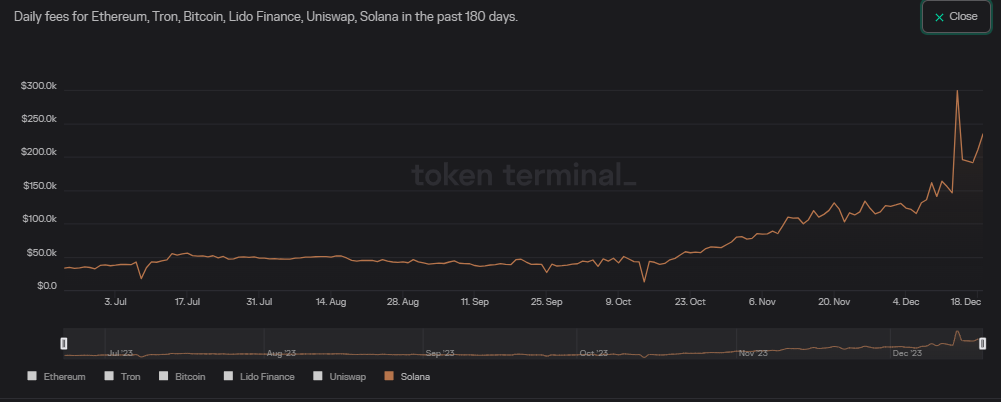Screen dimensions: 1001x402
Task: Click Aug '23 in range navigator
Action: (281, 353)
